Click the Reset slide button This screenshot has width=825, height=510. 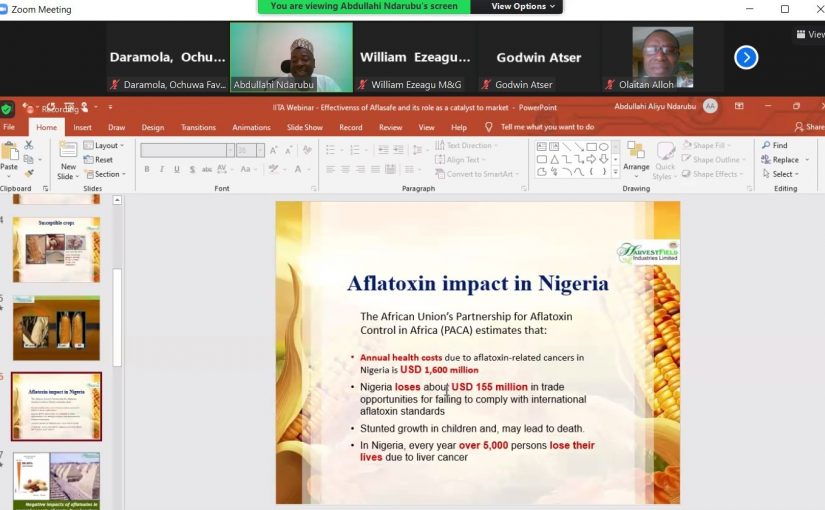click(99, 160)
